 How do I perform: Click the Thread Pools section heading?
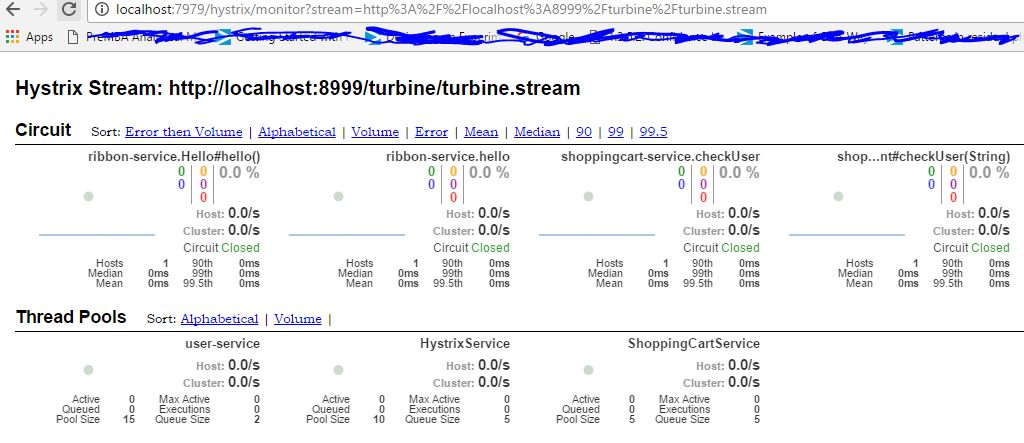pyautogui.click(x=71, y=317)
